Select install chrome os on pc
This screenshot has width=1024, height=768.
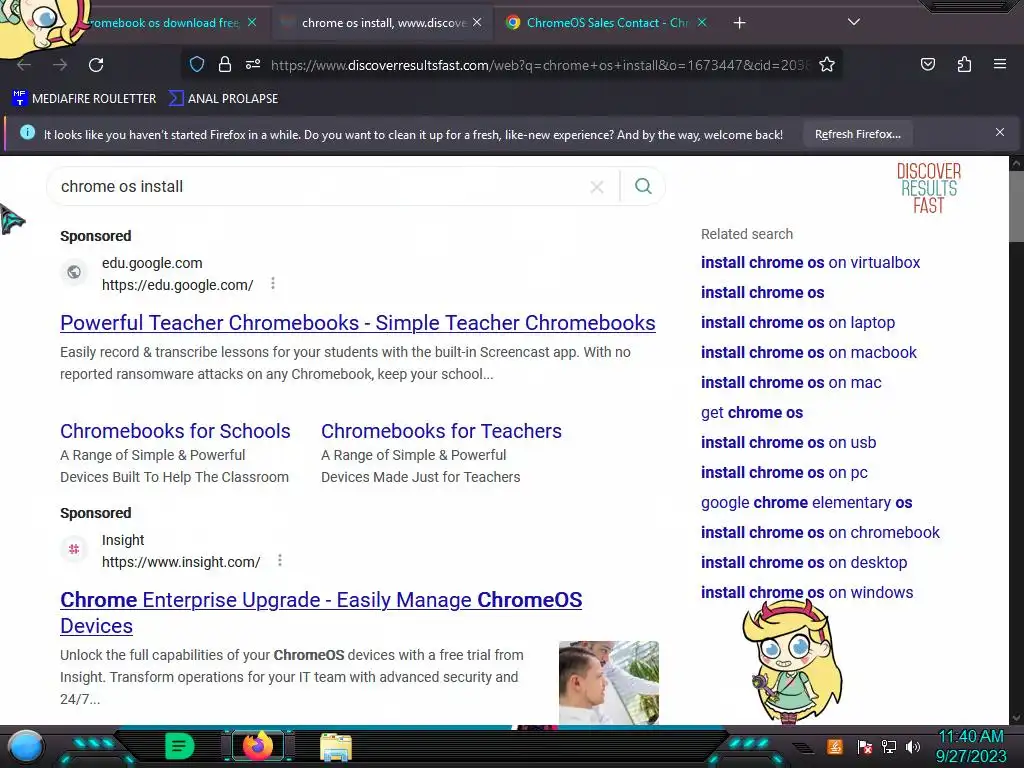784,473
